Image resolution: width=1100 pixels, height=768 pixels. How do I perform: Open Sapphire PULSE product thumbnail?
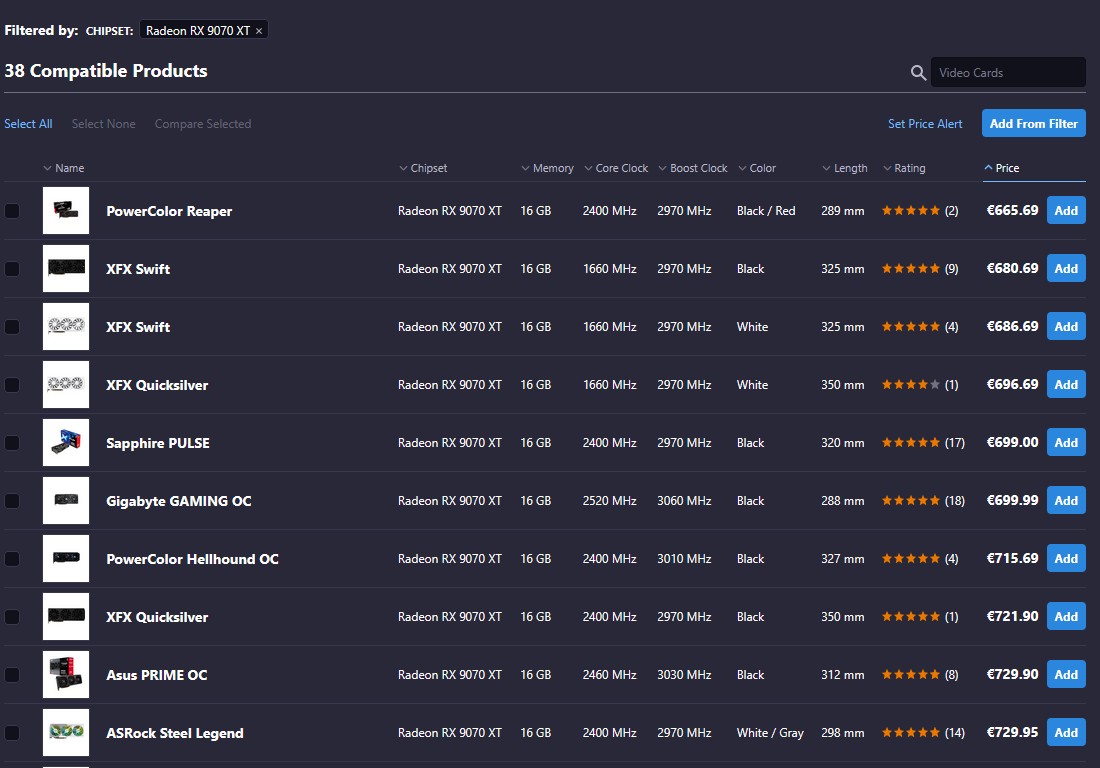pos(66,443)
